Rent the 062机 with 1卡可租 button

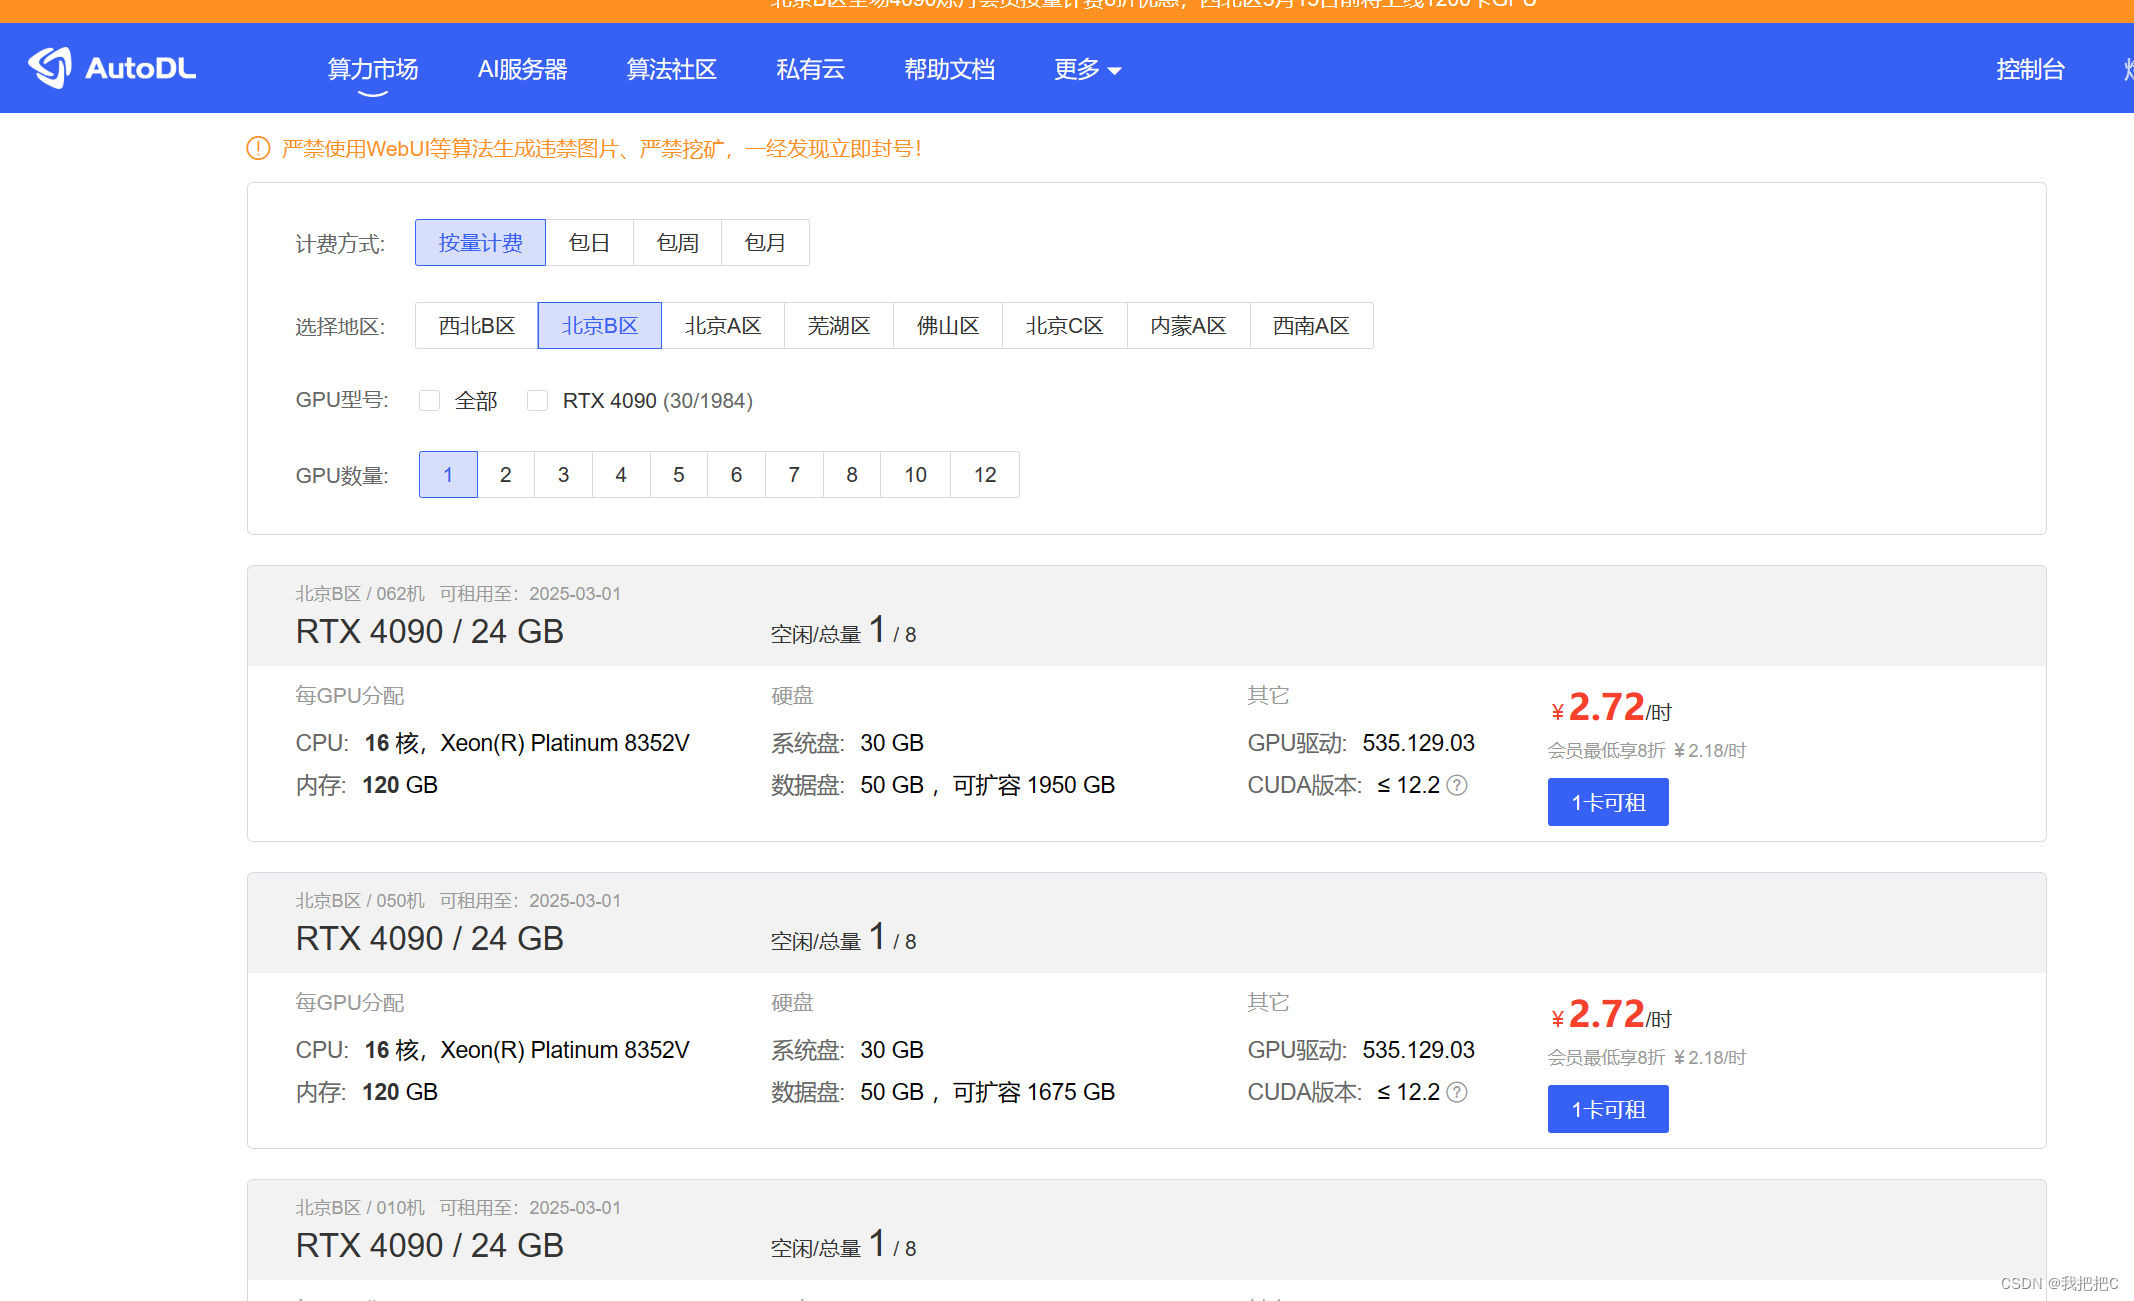tap(1607, 802)
